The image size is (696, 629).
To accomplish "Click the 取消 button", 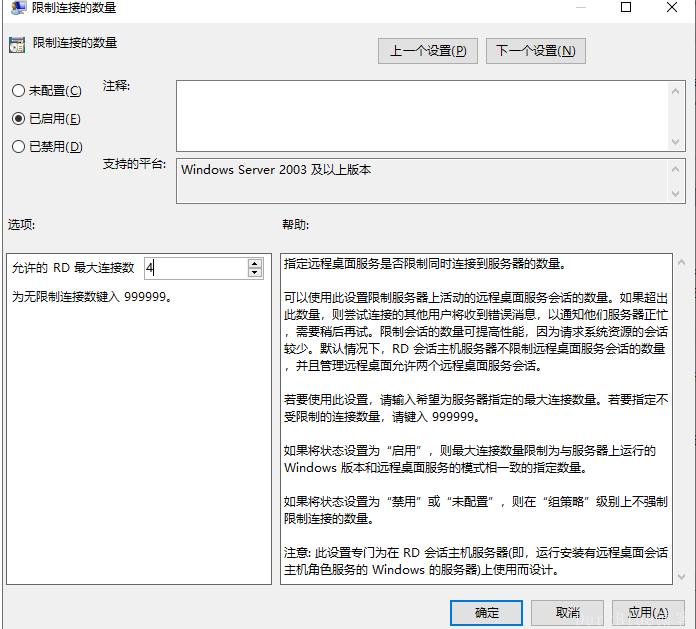I will pos(567,613).
